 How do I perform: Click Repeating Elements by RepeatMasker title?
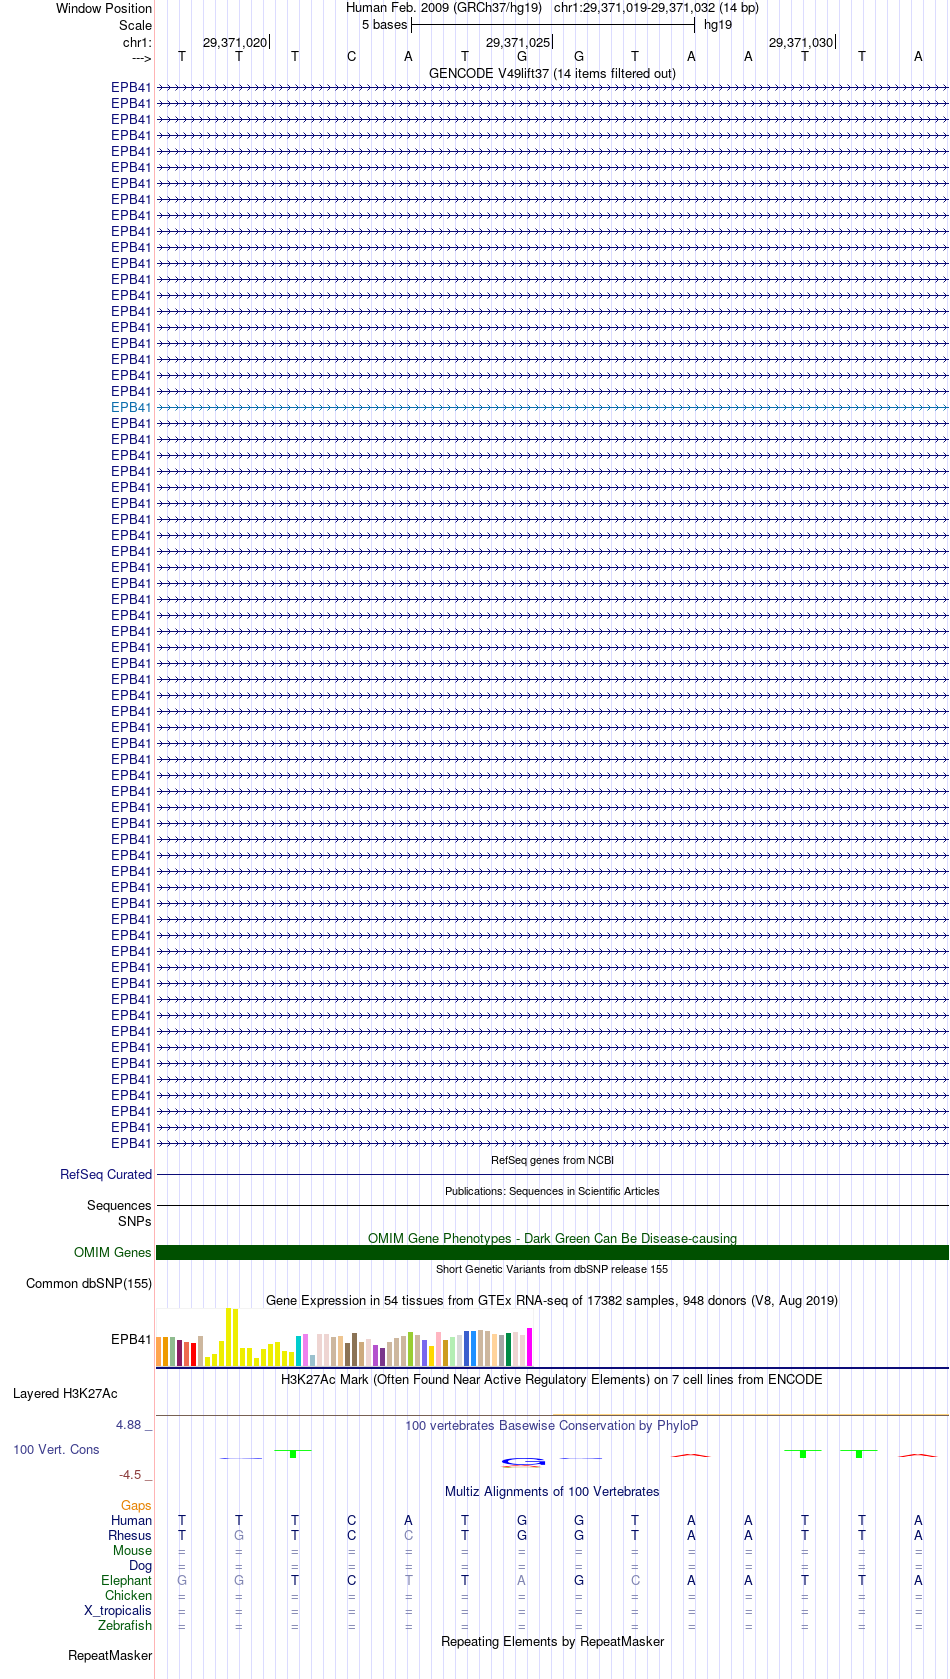point(552,1641)
